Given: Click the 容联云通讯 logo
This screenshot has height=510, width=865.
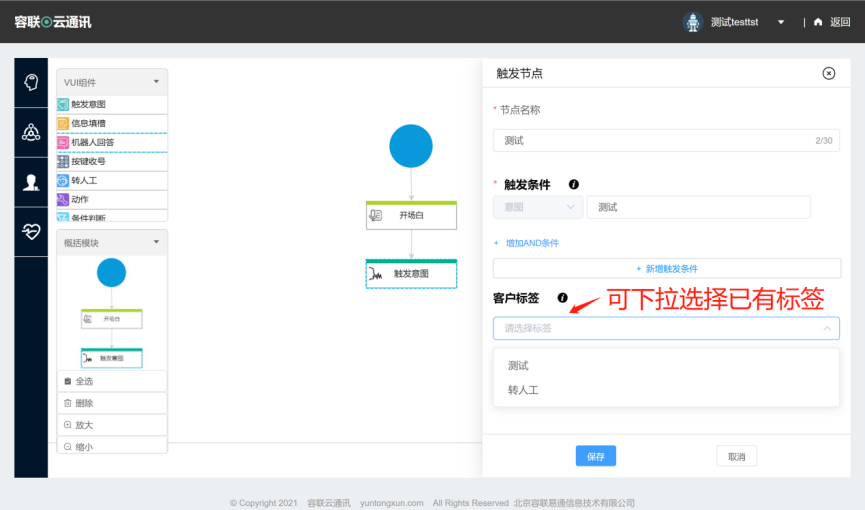Looking at the screenshot, I should 53,22.
